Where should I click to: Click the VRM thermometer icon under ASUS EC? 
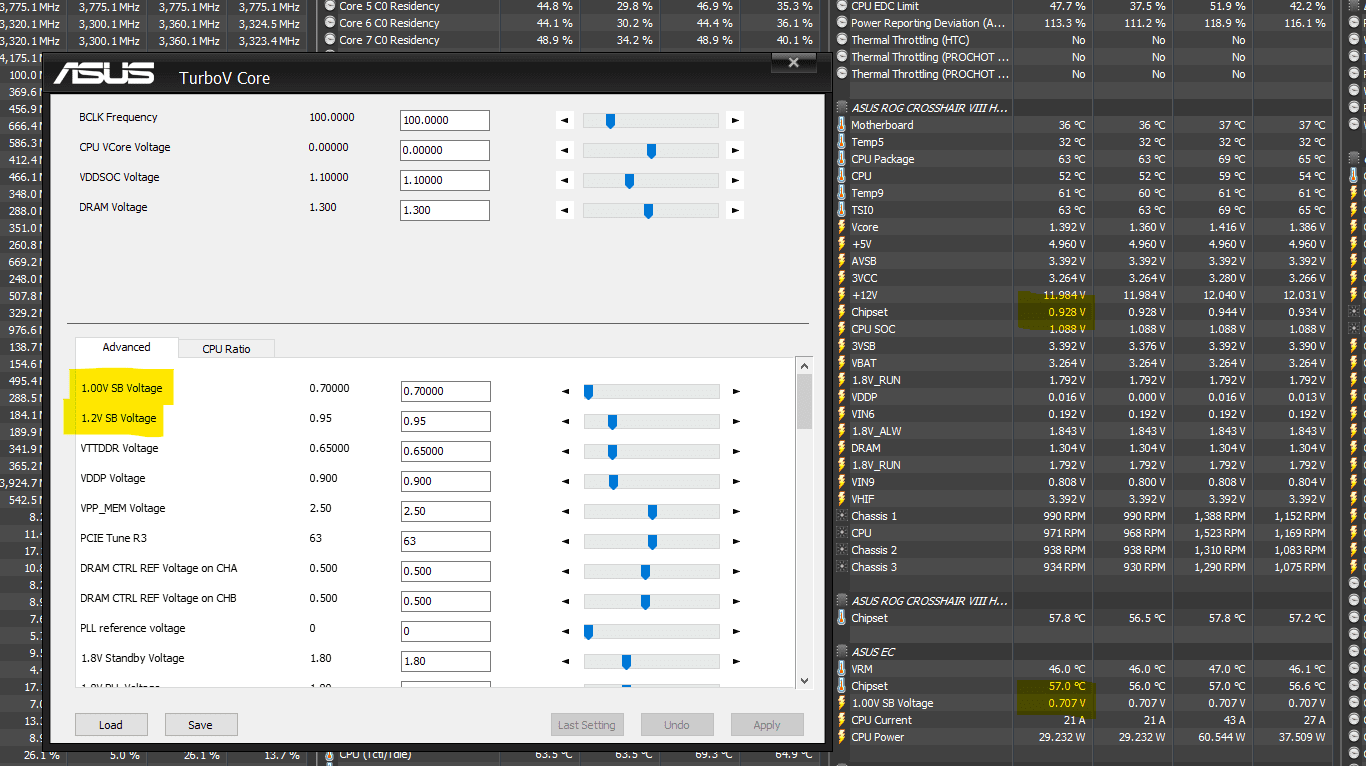pyautogui.click(x=841, y=669)
